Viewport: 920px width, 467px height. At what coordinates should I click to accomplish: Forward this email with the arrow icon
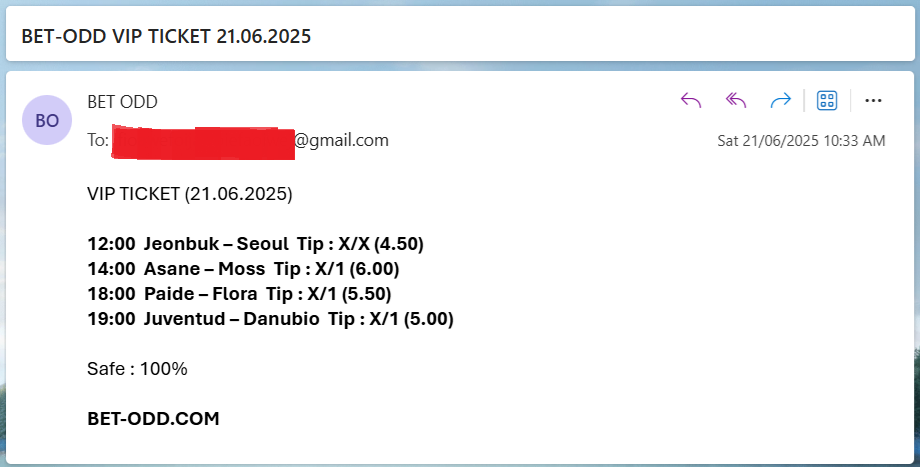[x=780, y=100]
